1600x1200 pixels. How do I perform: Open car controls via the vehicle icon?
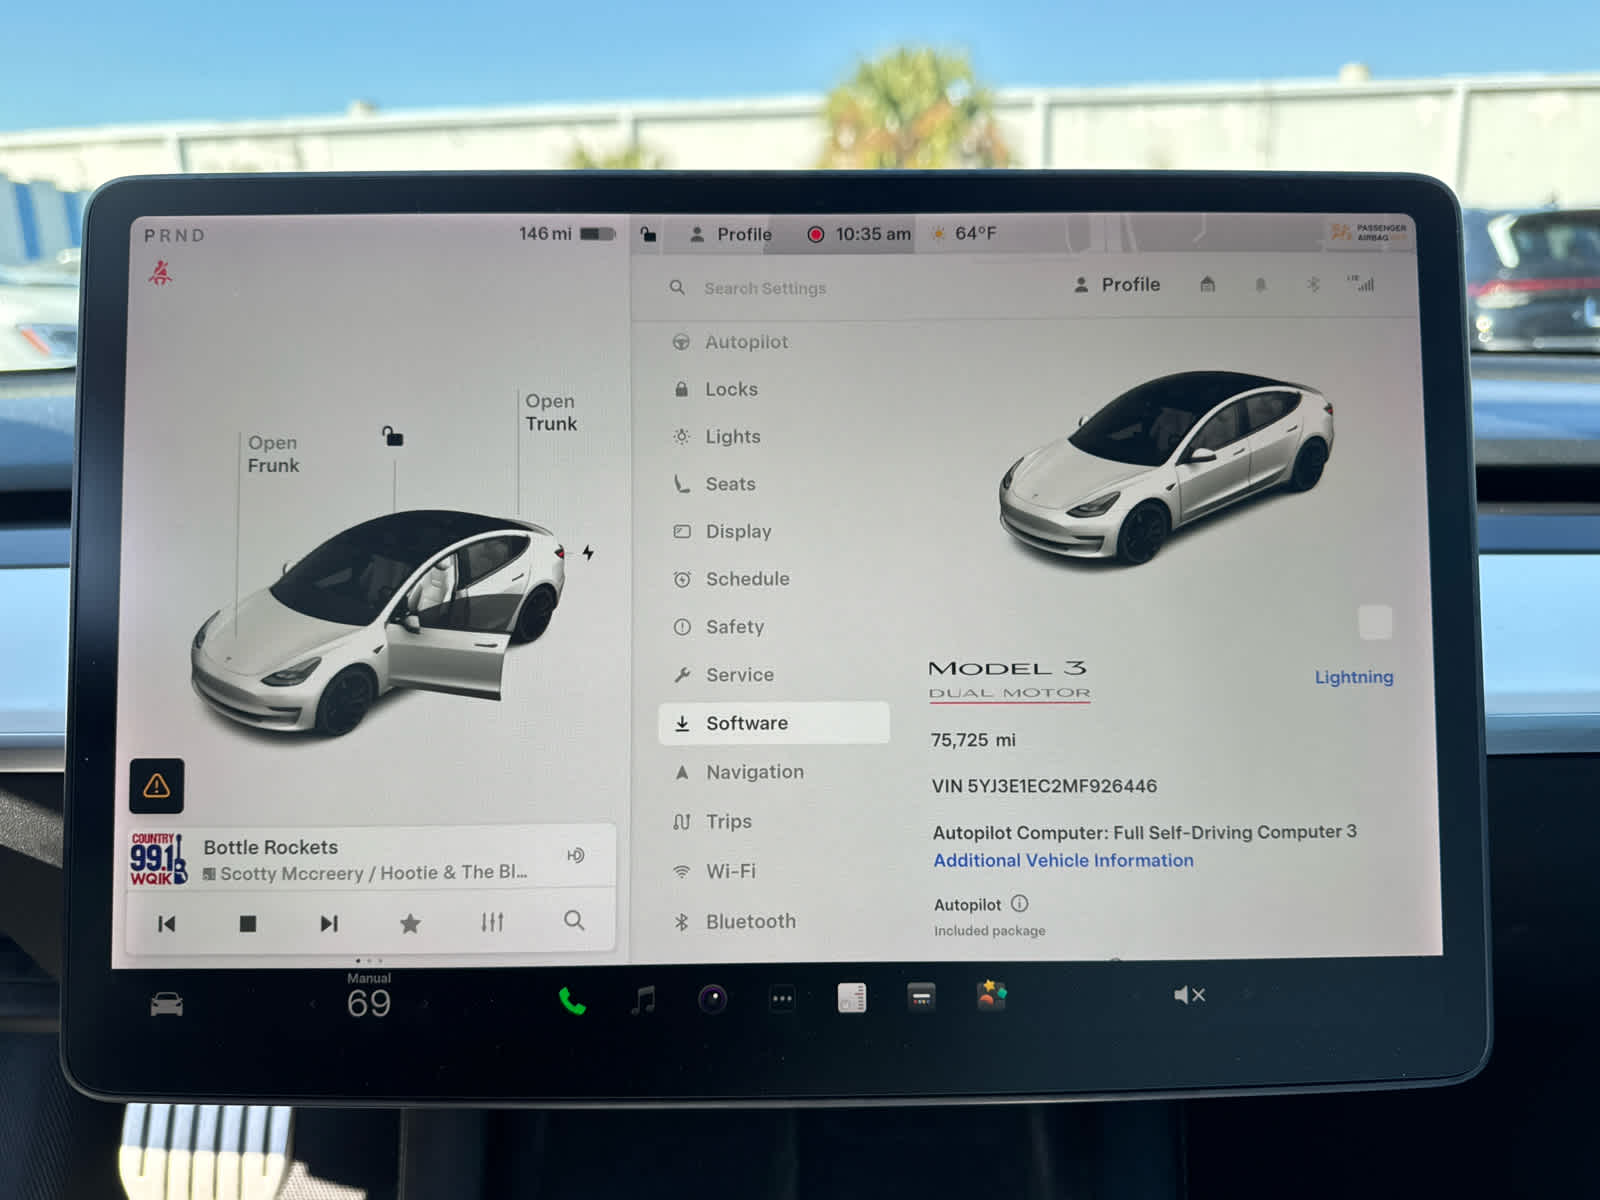pos(165,1003)
